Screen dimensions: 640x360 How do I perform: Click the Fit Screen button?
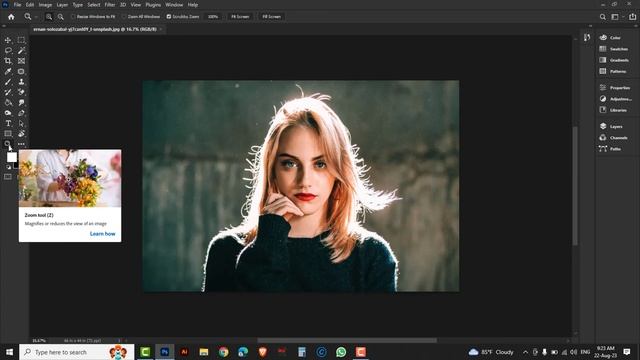[240, 17]
